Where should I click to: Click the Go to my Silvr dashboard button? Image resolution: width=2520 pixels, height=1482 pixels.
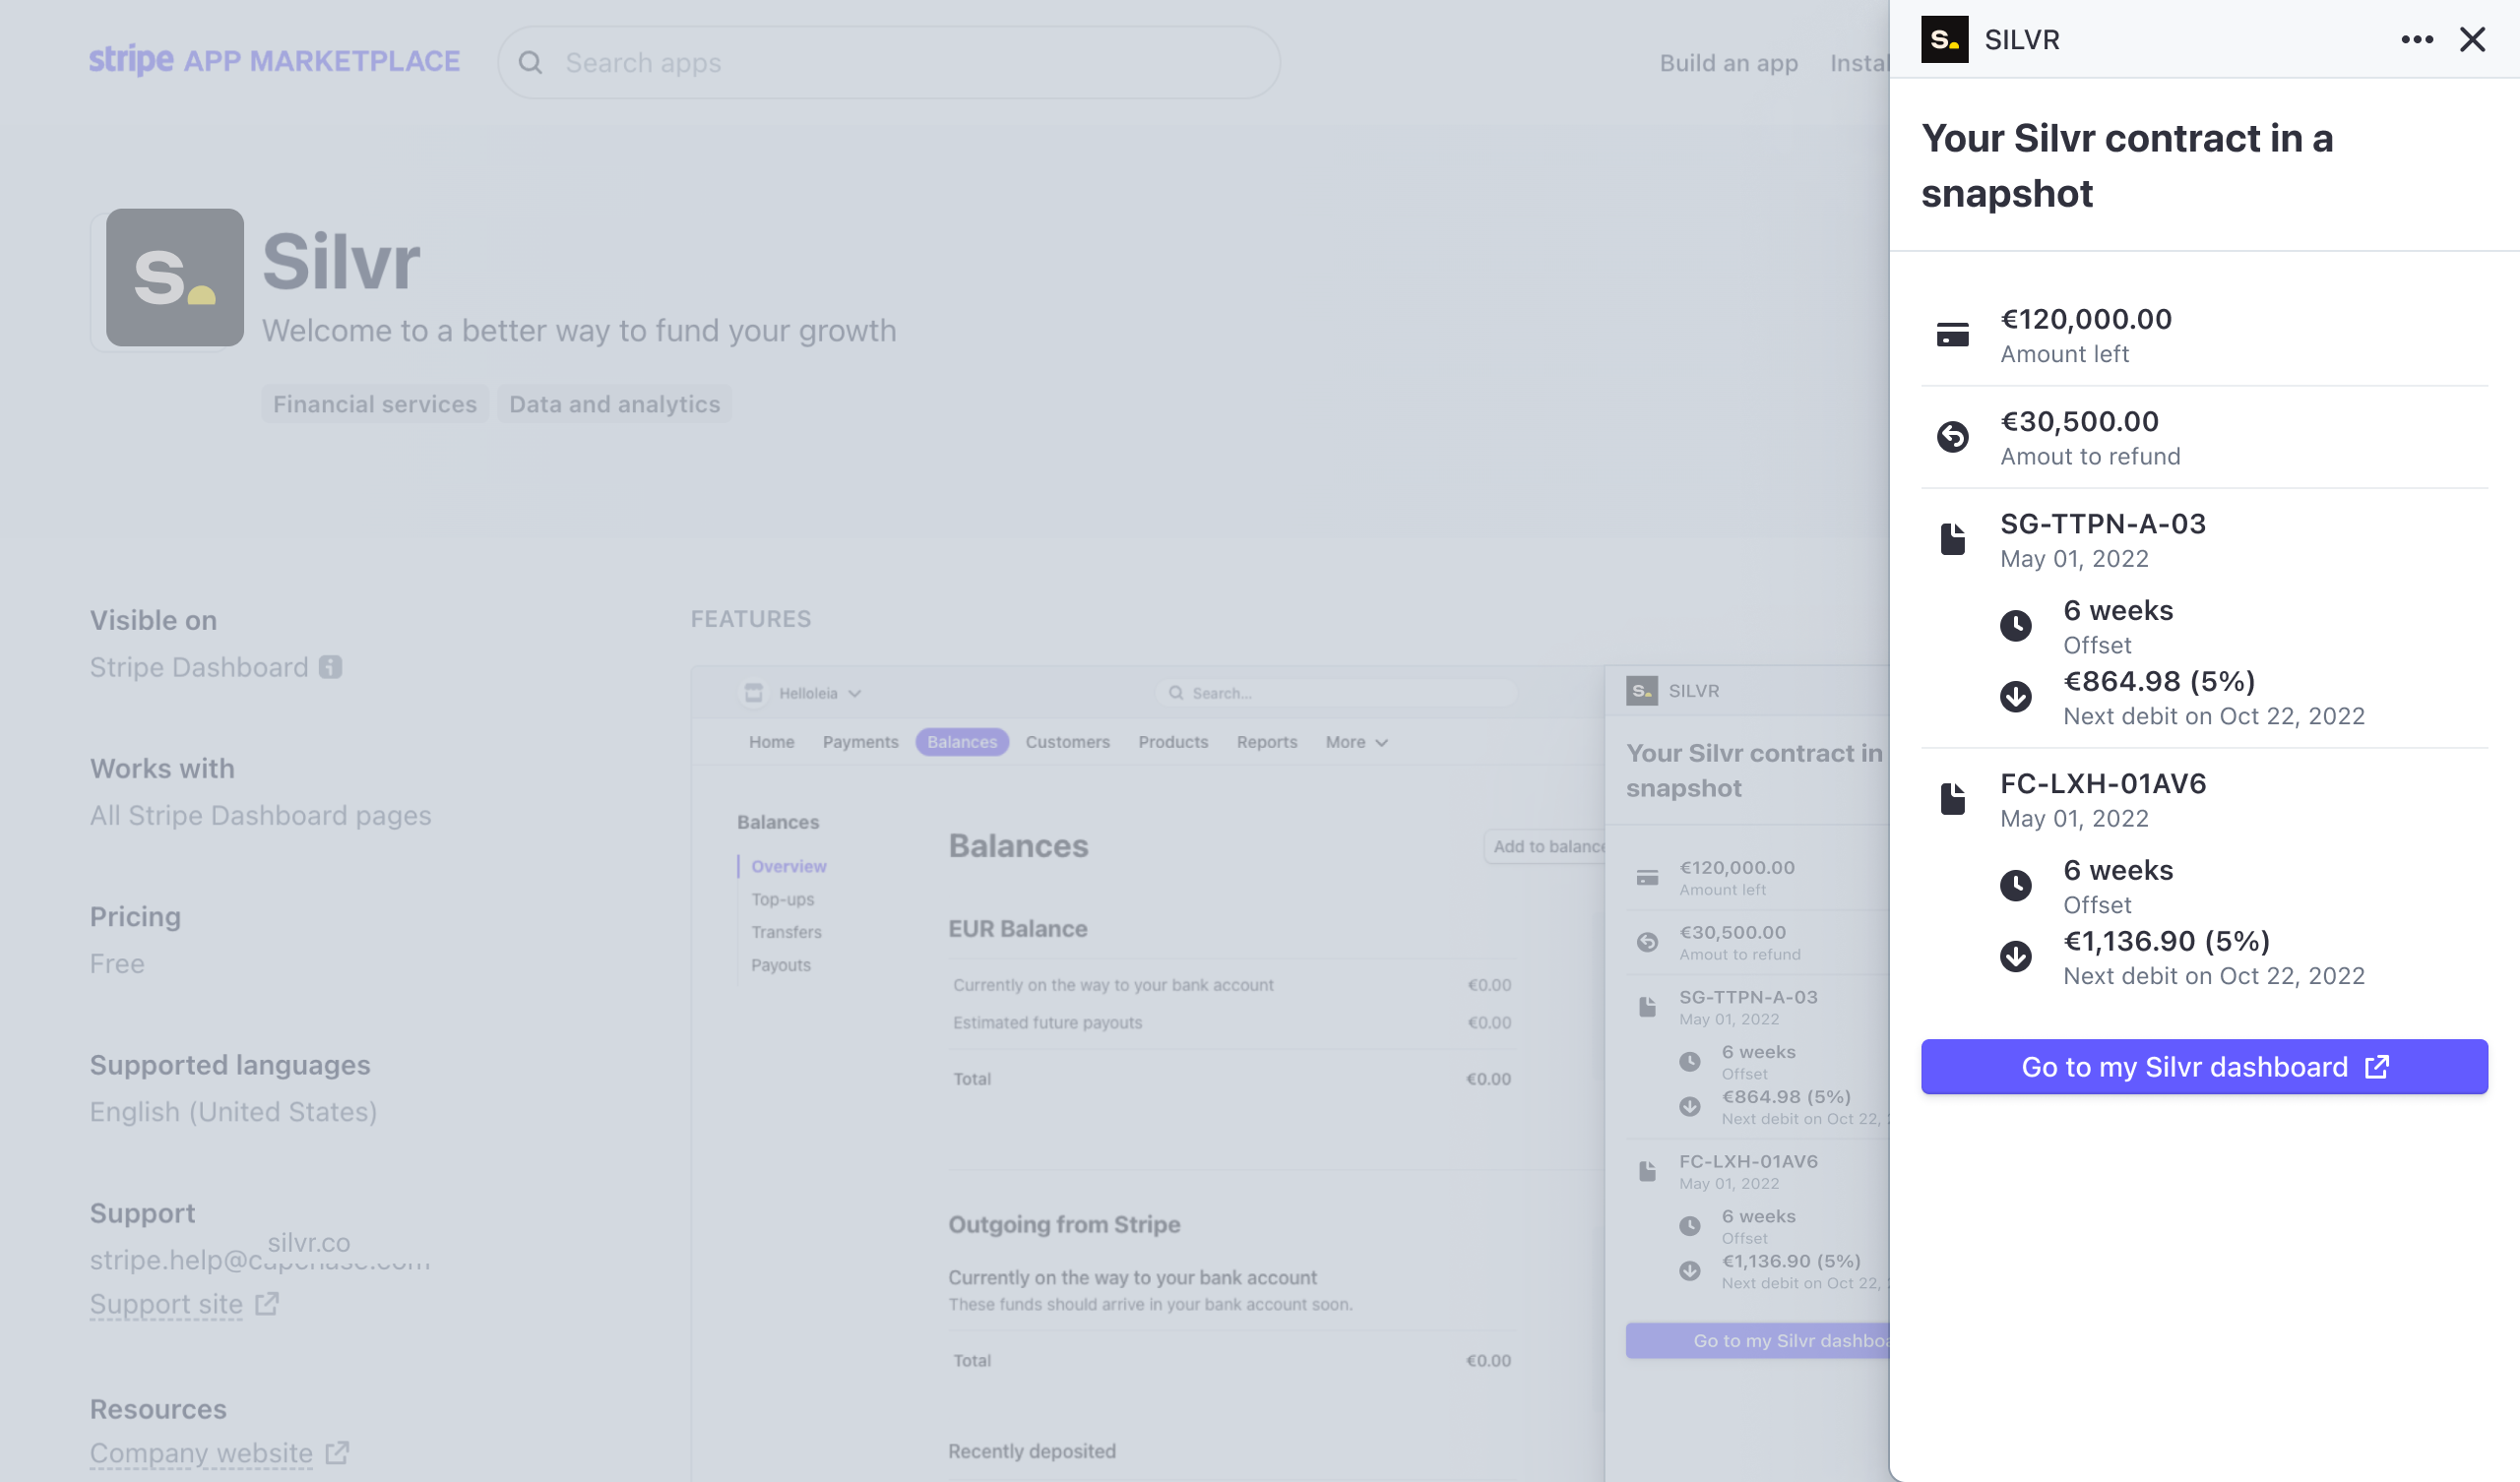pos(2203,1066)
